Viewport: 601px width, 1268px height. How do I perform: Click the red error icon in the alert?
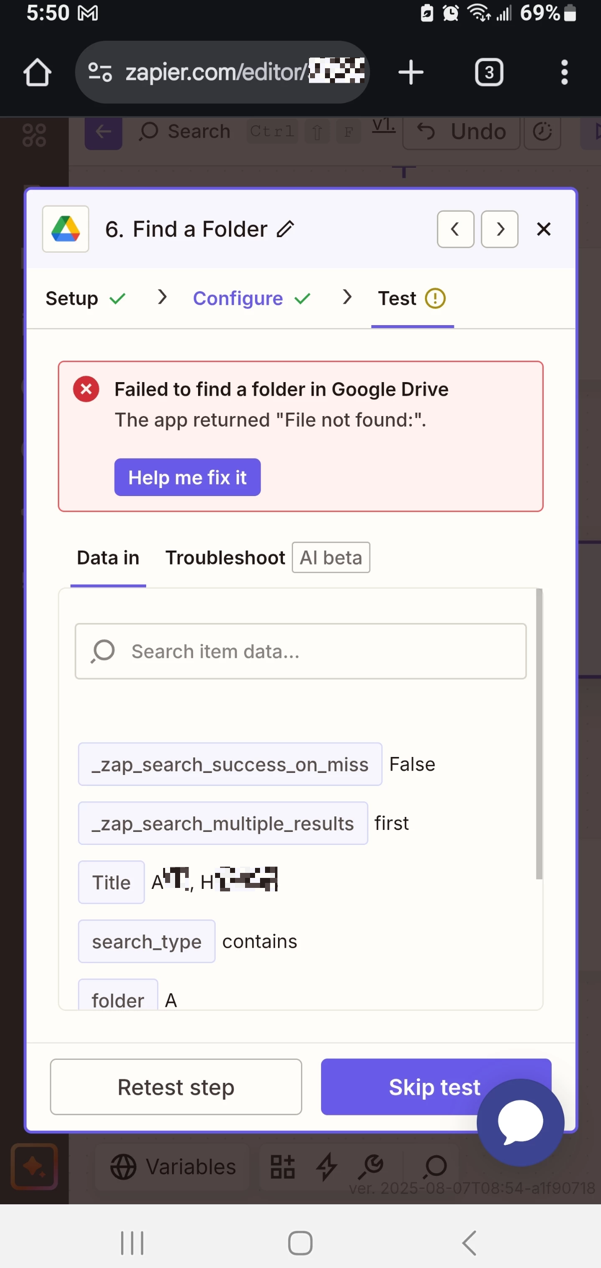coord(86,389)
